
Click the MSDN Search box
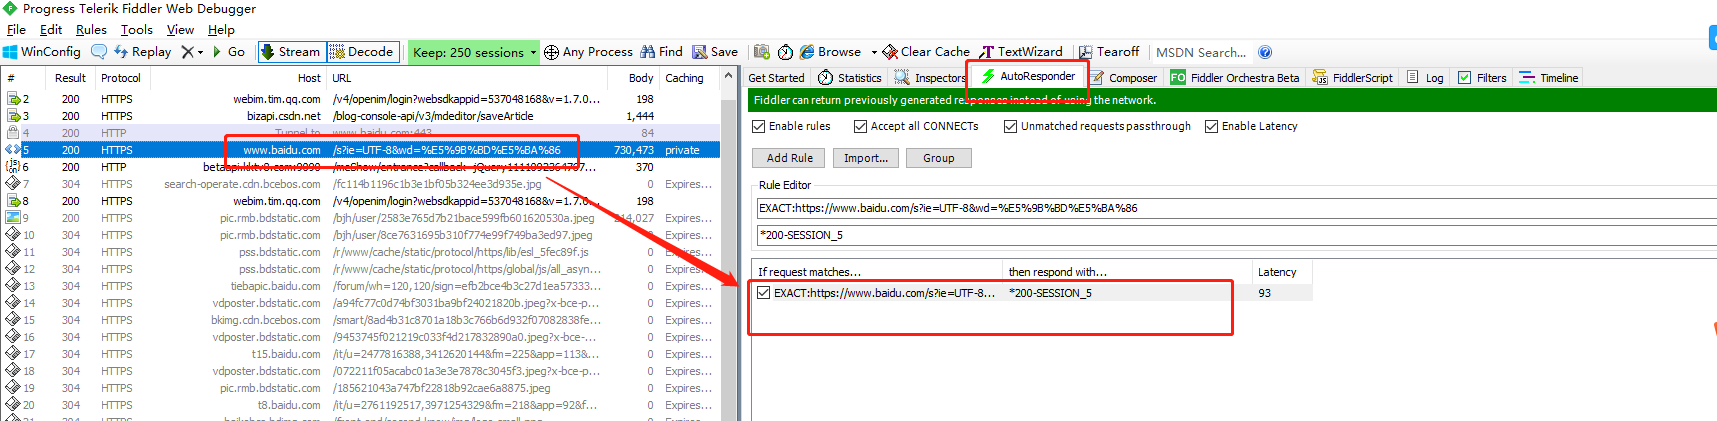1201,52
